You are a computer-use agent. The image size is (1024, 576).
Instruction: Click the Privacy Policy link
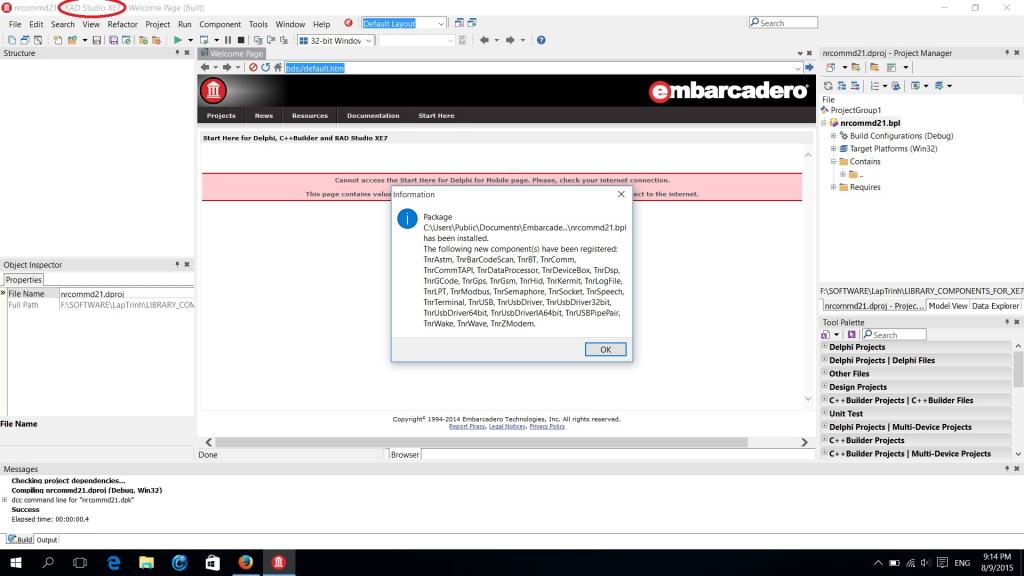point(547,426)
